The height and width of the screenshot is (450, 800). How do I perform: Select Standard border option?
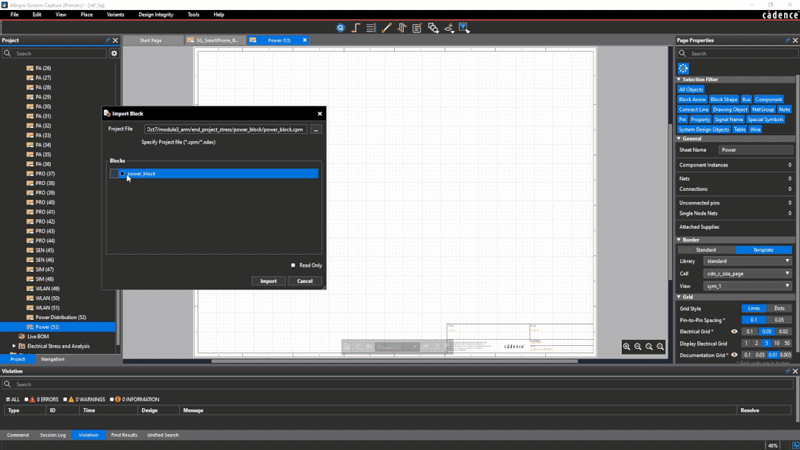pos(706,250)
